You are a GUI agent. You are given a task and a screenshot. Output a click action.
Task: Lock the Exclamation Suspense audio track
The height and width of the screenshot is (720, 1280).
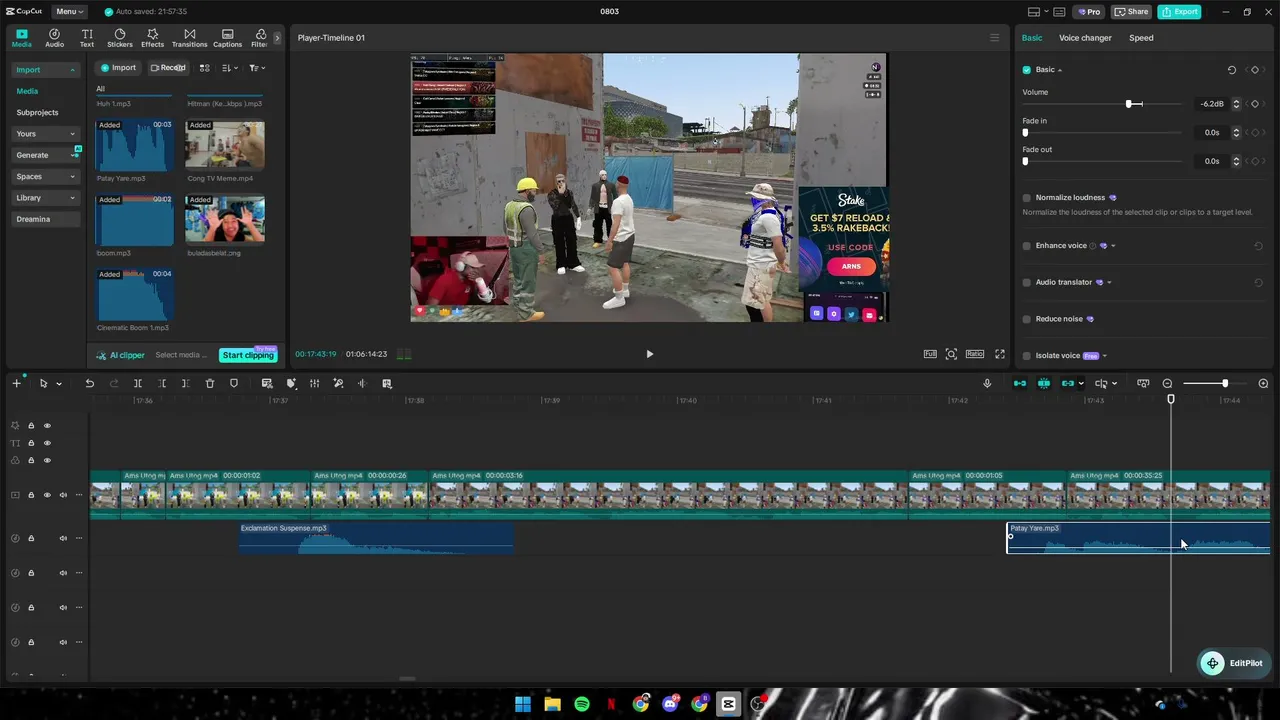[x=31, y=539]
